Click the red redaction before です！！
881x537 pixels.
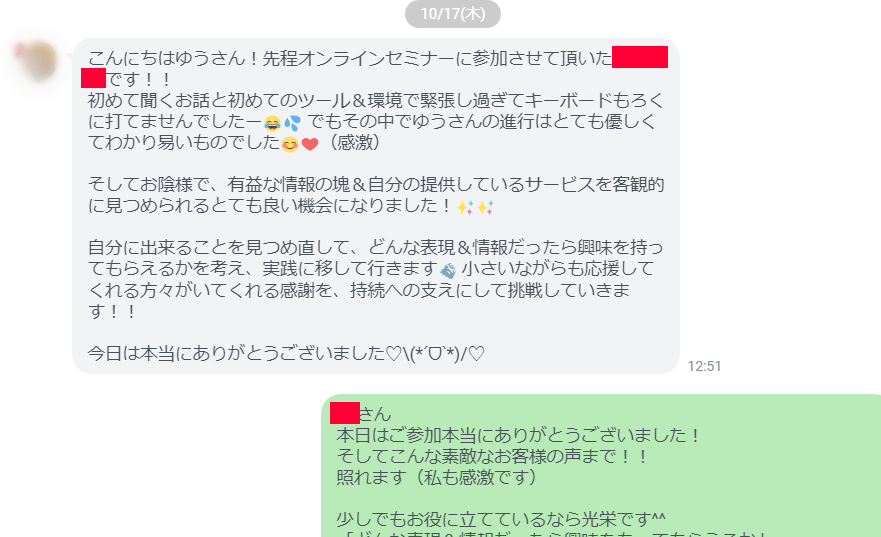(x=93, y=78)
